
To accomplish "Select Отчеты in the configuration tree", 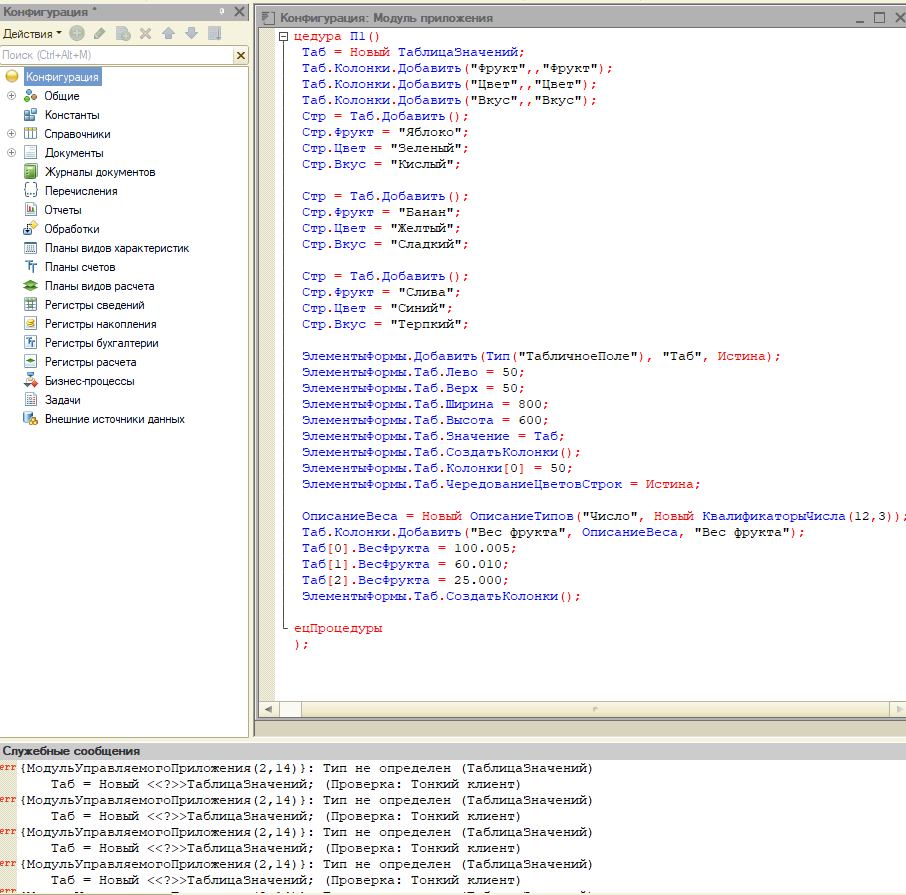I will (63, 210).
